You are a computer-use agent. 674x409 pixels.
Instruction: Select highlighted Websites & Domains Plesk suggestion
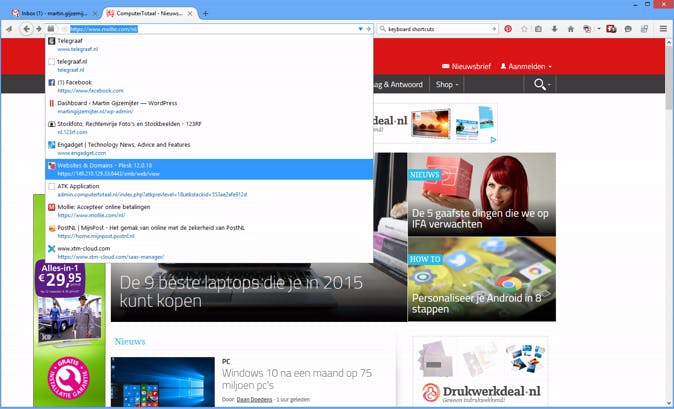[209, 169]
